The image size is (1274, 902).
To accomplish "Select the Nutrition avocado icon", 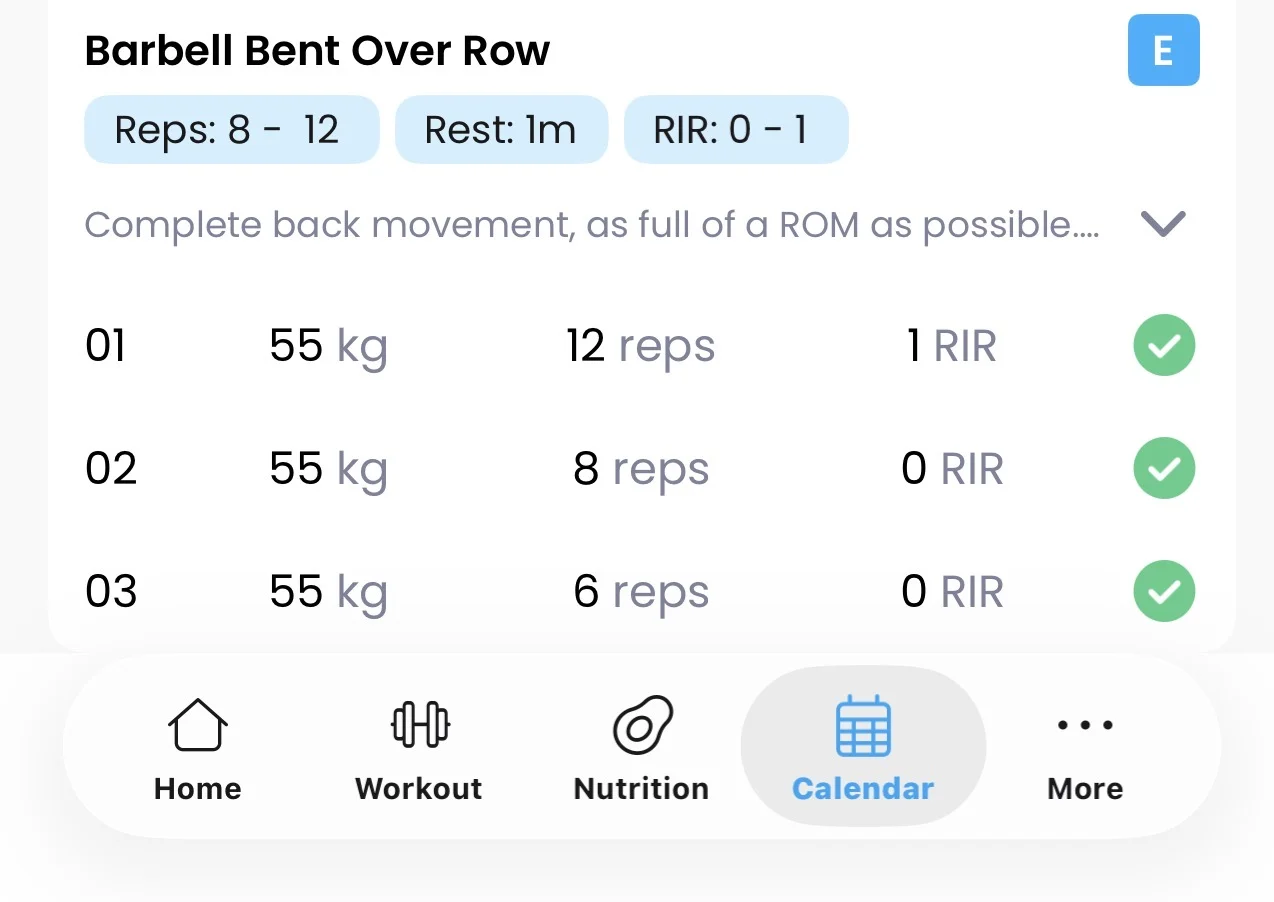I will [x=641, y=725].
